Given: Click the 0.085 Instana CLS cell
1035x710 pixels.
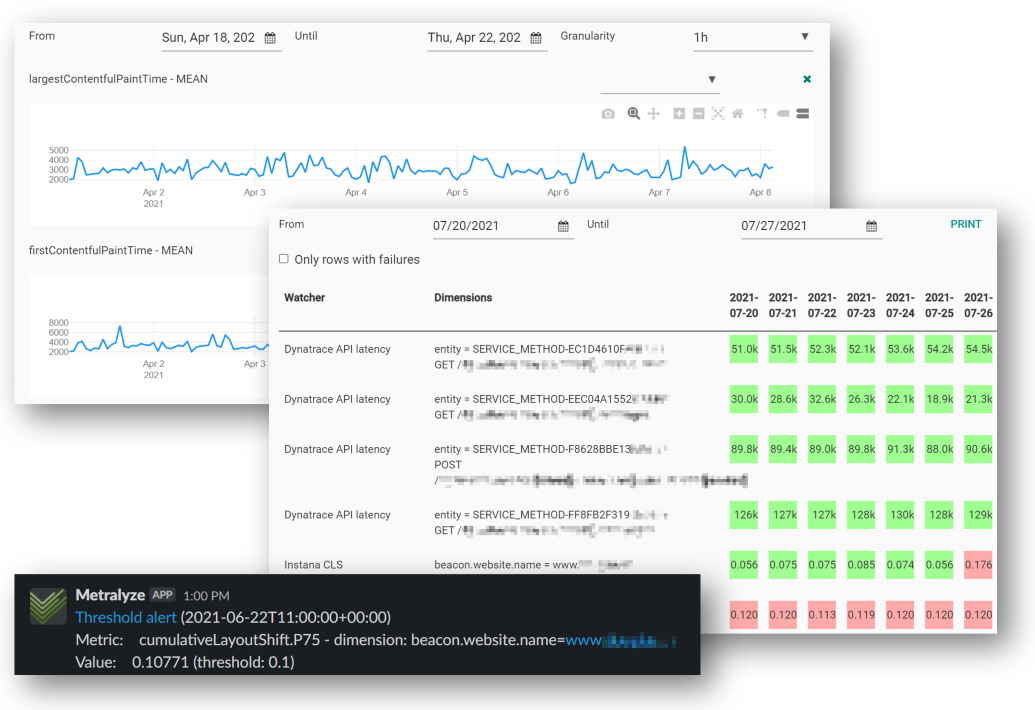Looking at the screenshot, I should (x=861, y=565).
